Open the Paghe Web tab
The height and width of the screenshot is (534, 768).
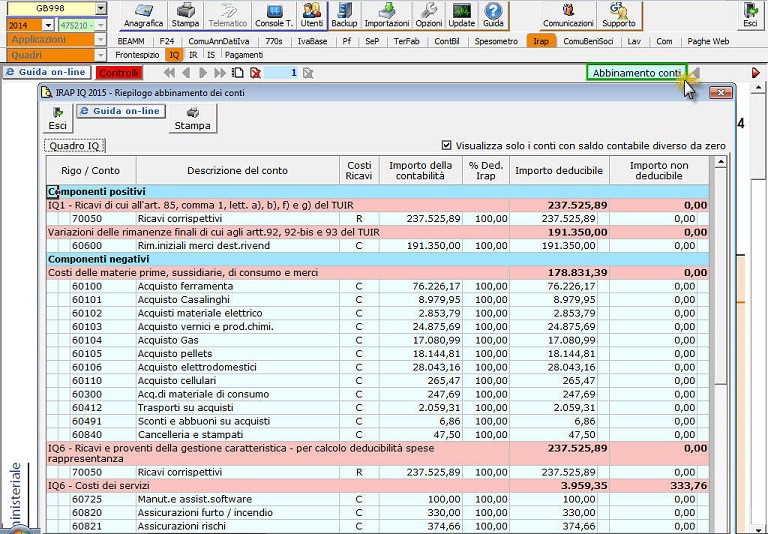coord(708,41)
